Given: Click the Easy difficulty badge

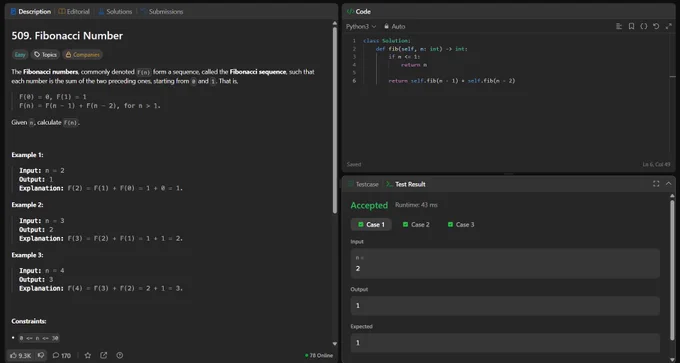Looking at the screenshot, I should click(x=20, y=55).
